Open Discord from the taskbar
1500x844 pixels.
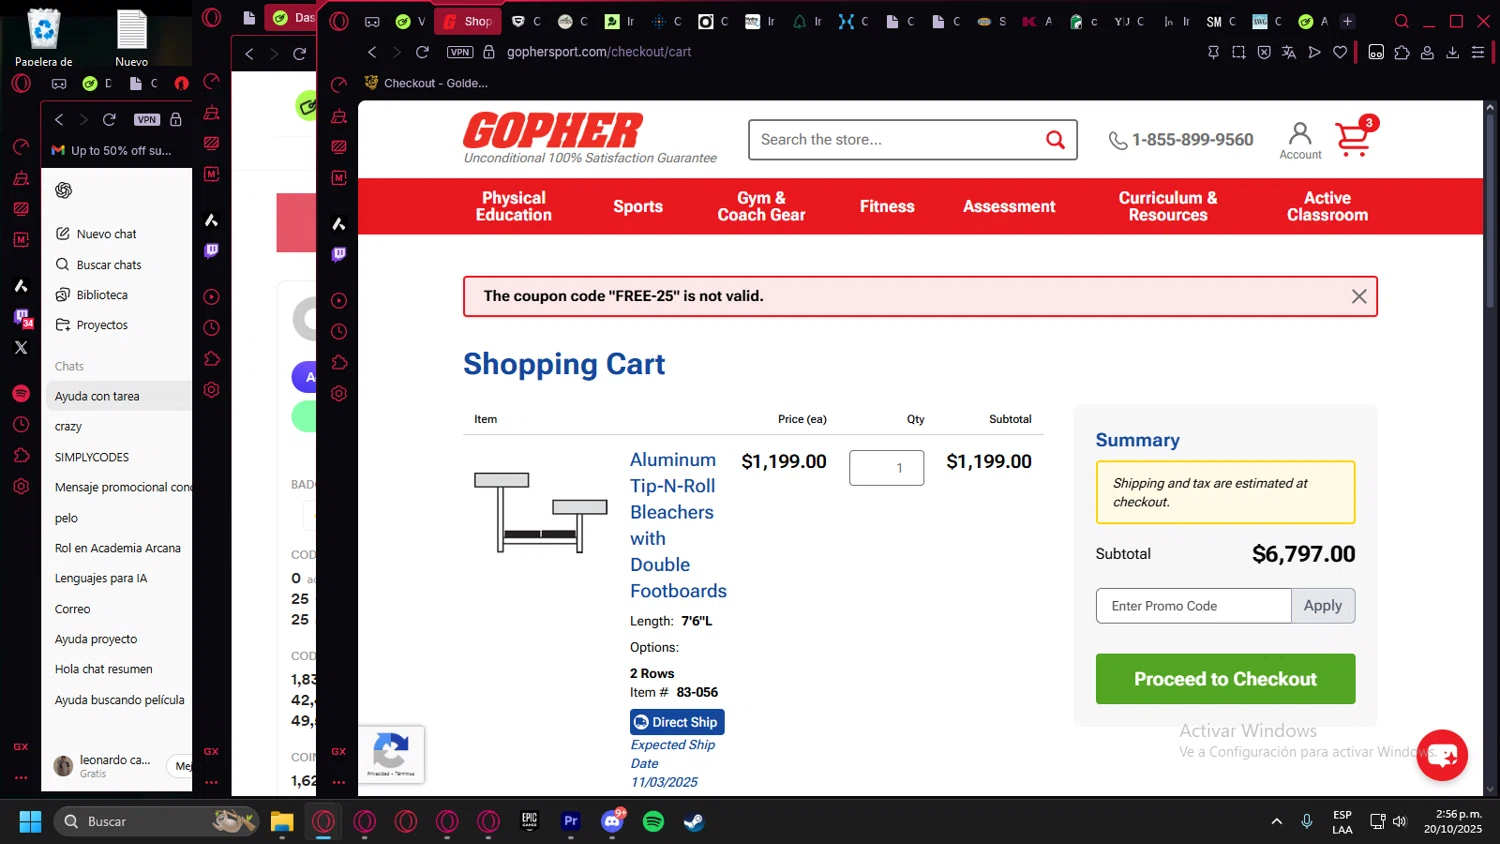click(x=612, y=822)
